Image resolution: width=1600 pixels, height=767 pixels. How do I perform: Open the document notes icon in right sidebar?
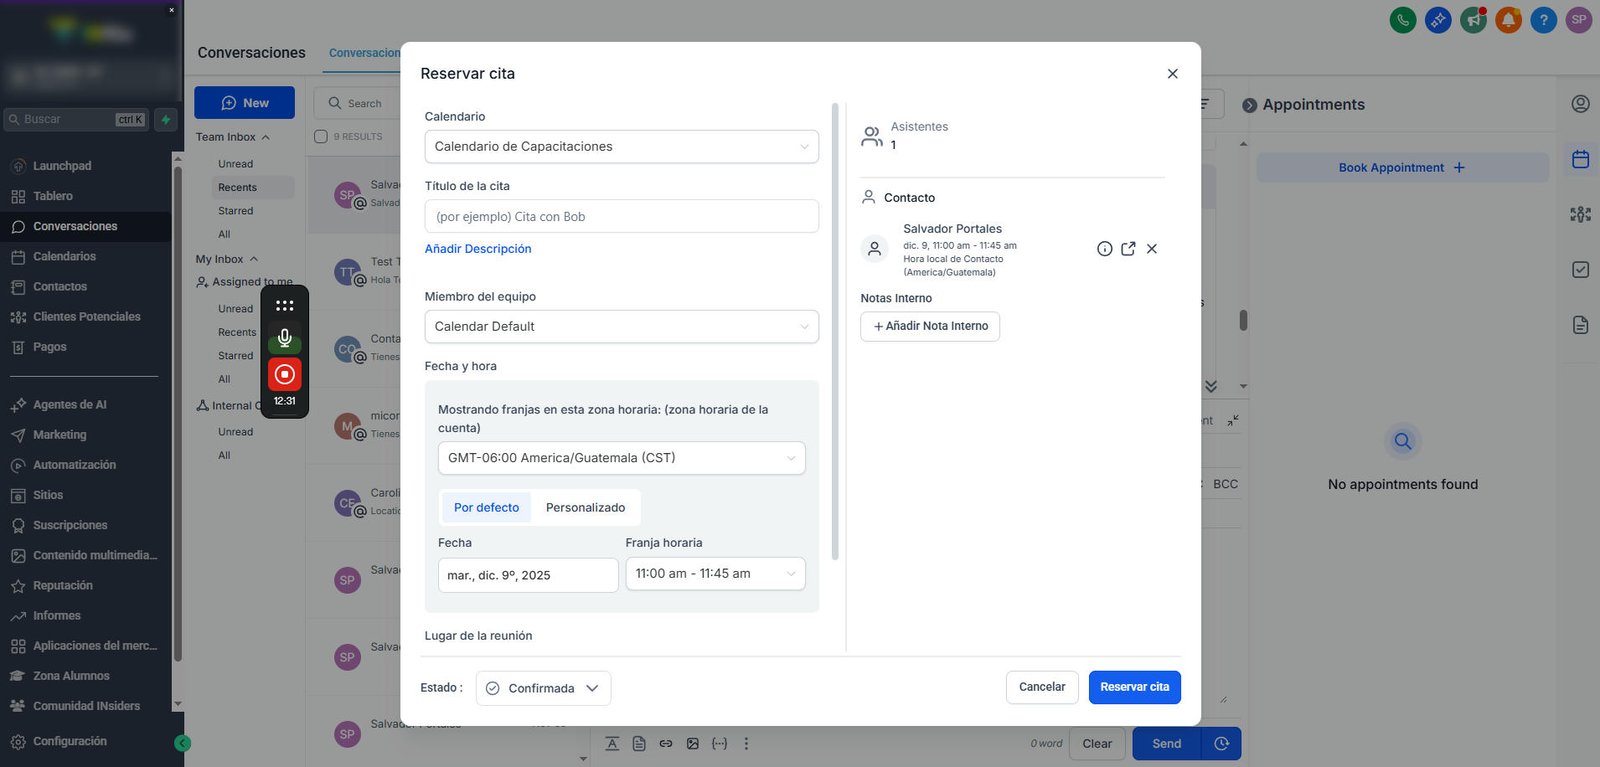[1581, 325]
